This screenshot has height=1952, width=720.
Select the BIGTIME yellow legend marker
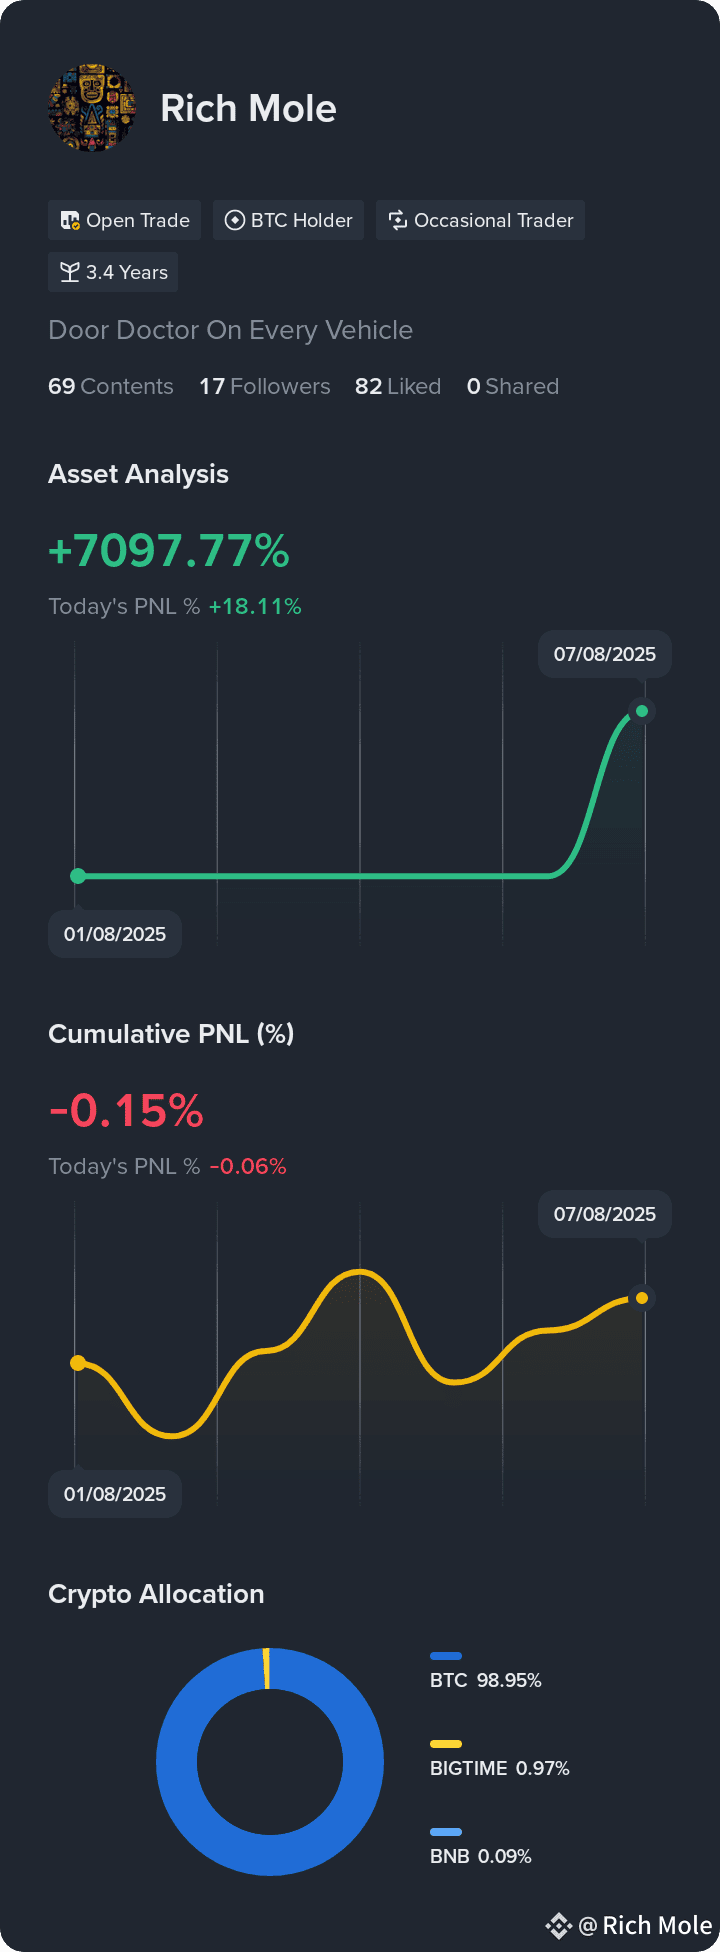pyautogui.click(x=446, y=1744)
